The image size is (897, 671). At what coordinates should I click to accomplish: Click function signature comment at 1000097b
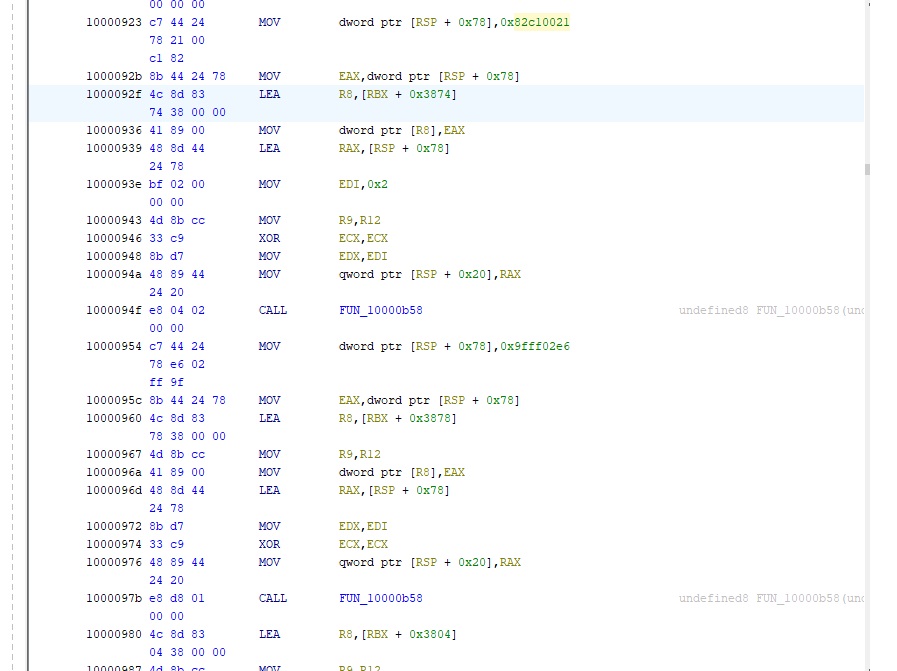[771, 598]
